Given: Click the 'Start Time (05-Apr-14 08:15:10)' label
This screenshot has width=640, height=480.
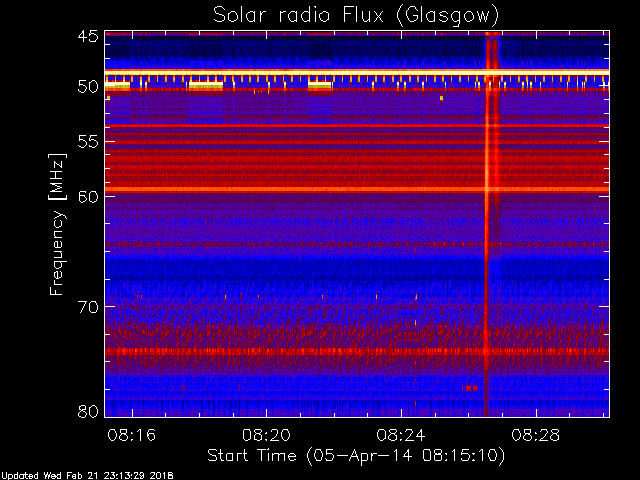Looking at the screenshot, I should point(356,456).
